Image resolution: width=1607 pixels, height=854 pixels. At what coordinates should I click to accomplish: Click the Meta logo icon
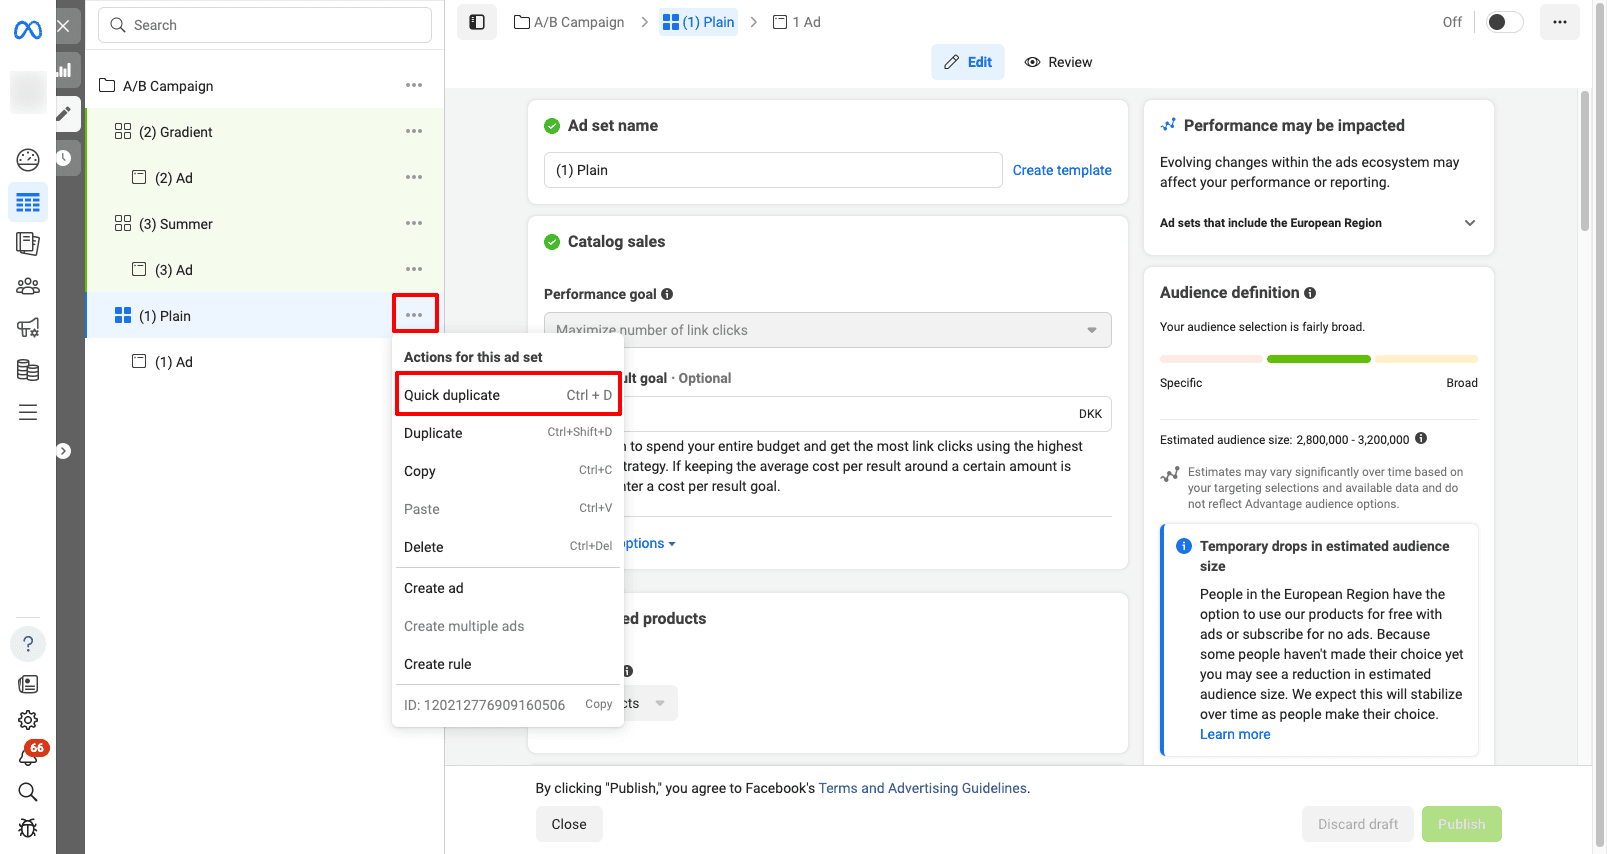(27, 30)
